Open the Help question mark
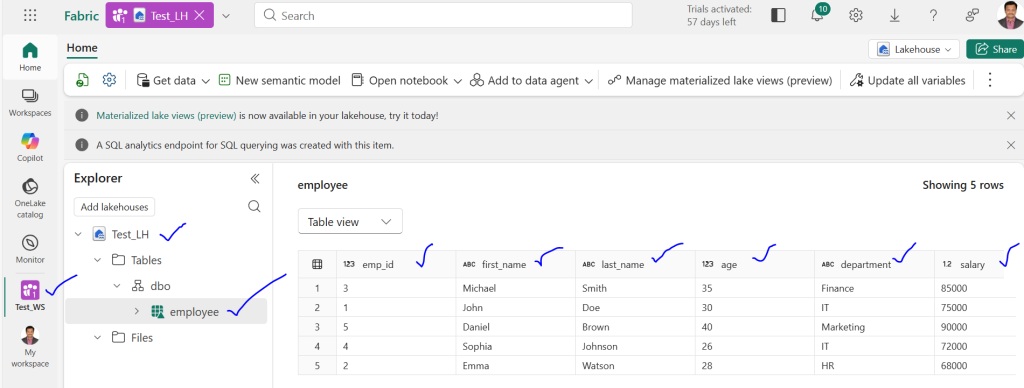This screenshot has width=1024, height=388. point(933,15)
